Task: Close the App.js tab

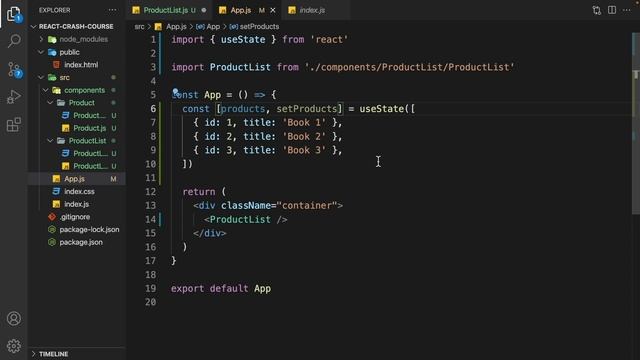Action: pyautogui.click(x=273, y=10)
